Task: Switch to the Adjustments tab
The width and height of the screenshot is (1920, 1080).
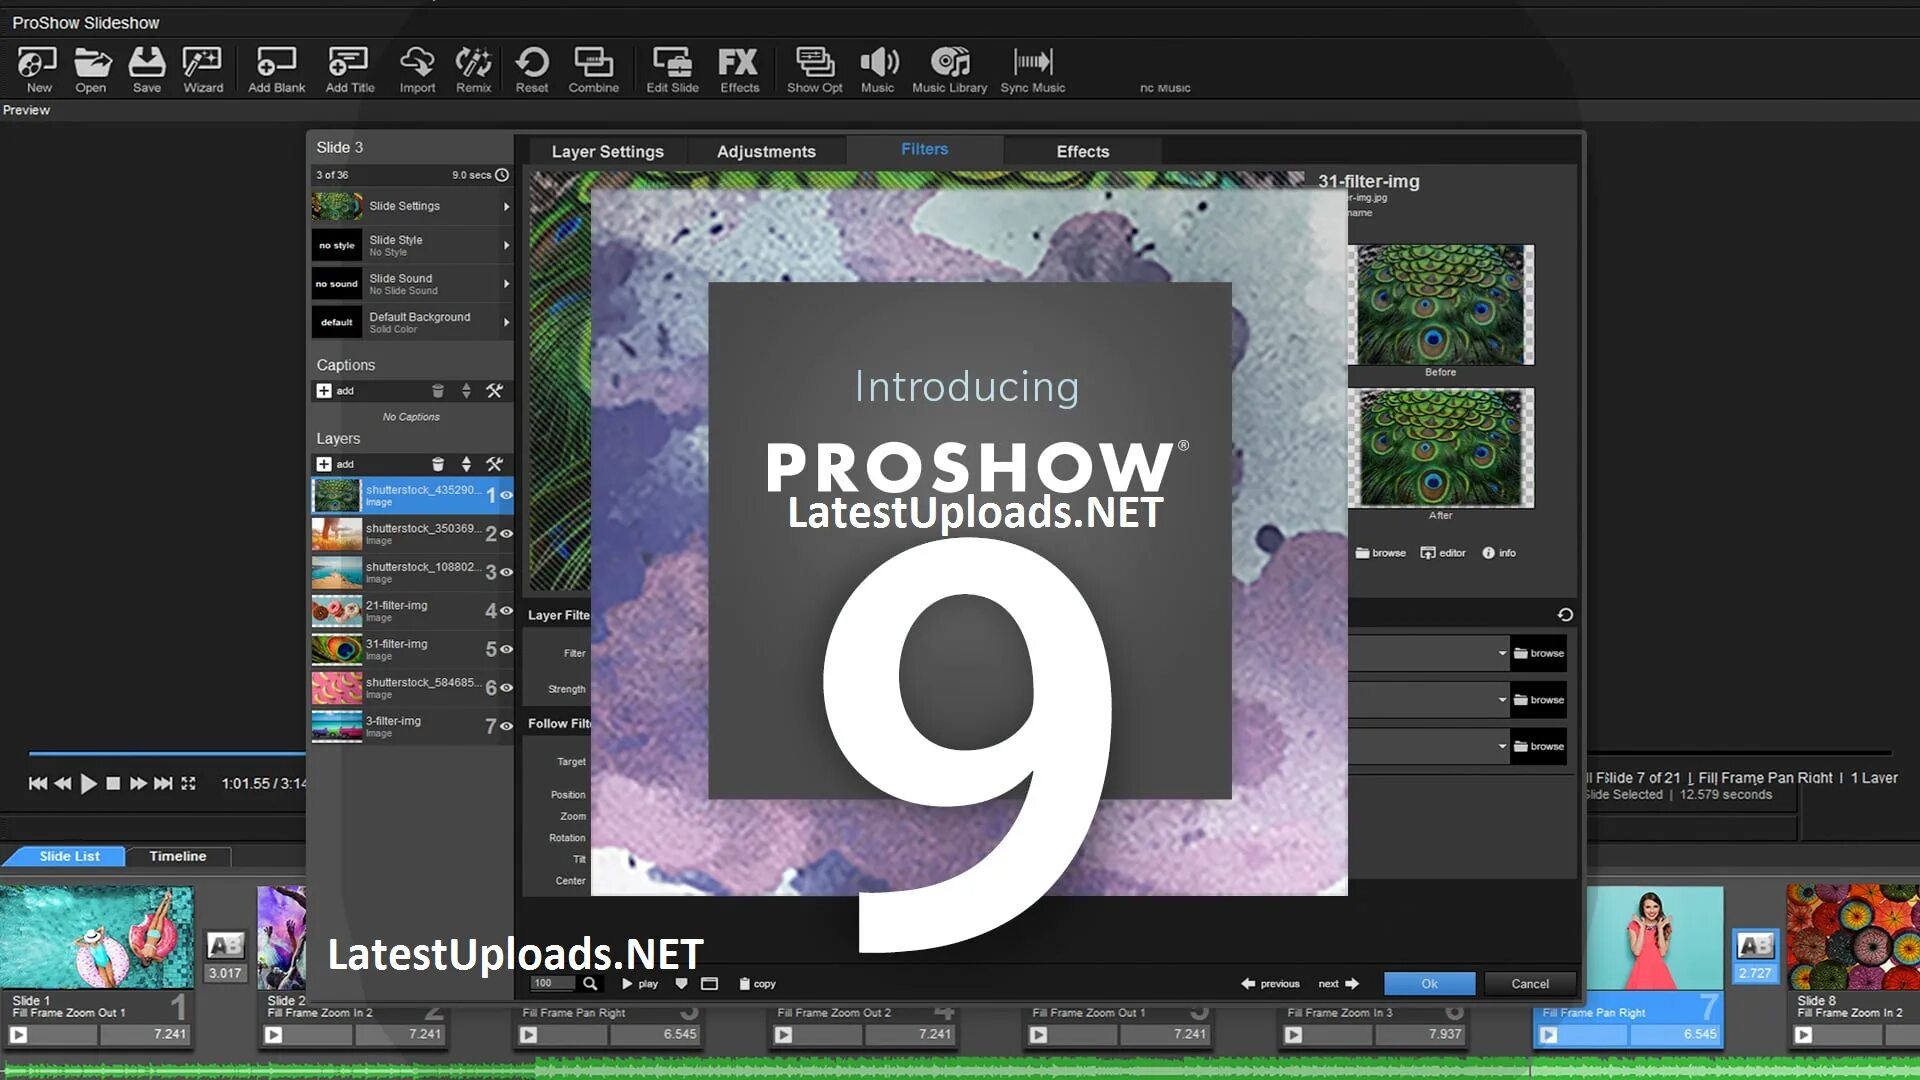Action: 766,151
